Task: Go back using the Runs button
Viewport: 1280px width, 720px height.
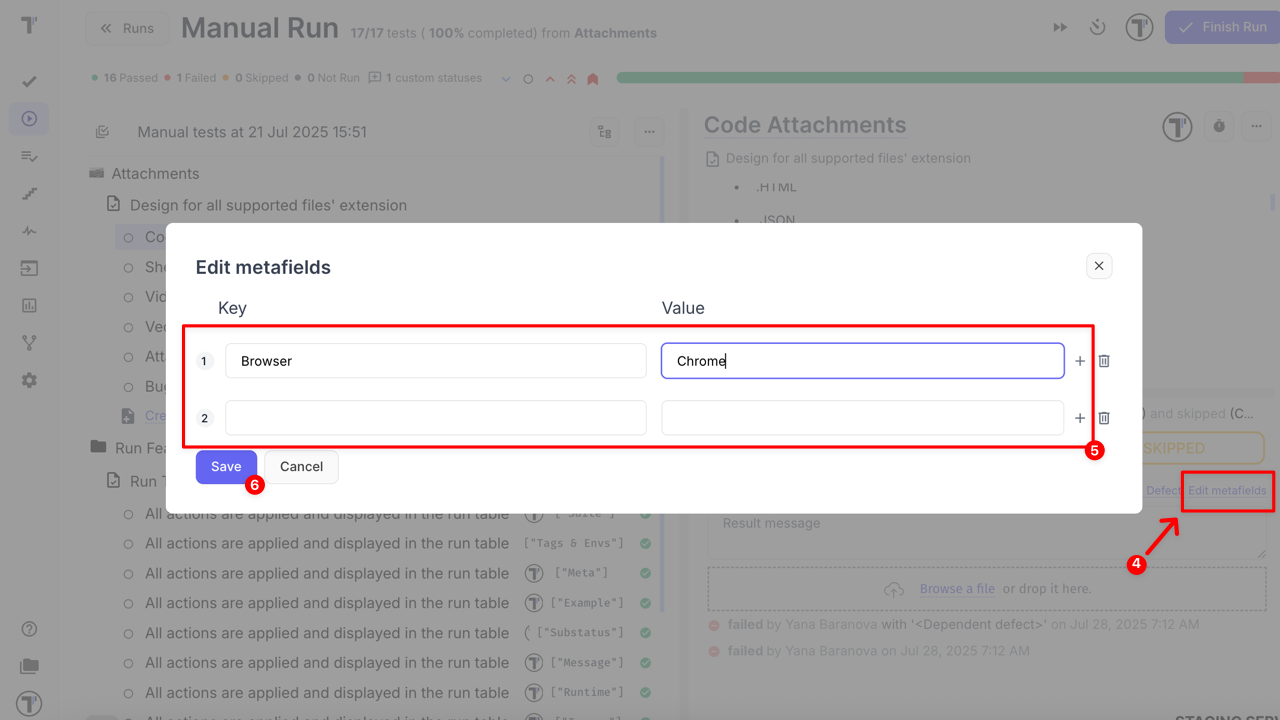Action: pyautogui.click(x=127, y=28)
